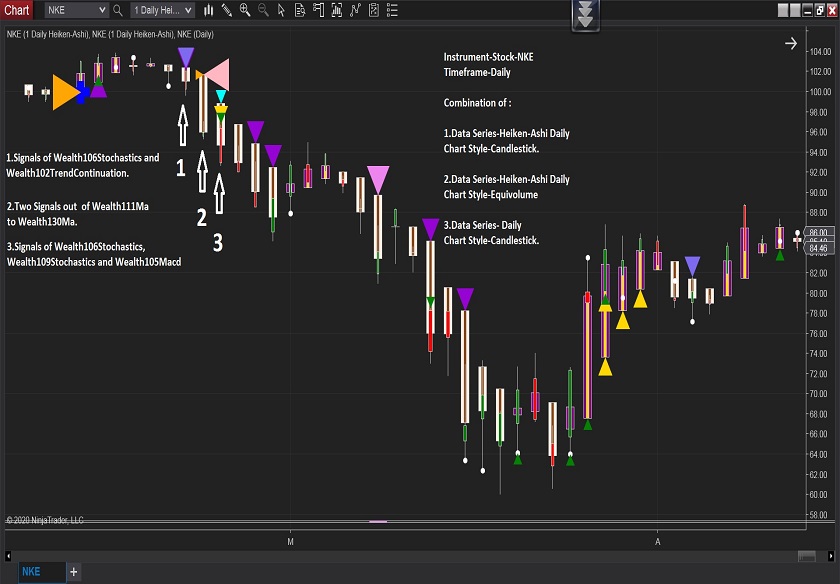Click the right-arrow scroll-to-latest button
Screen dimensions: 840x584
[x=791, y=43]
